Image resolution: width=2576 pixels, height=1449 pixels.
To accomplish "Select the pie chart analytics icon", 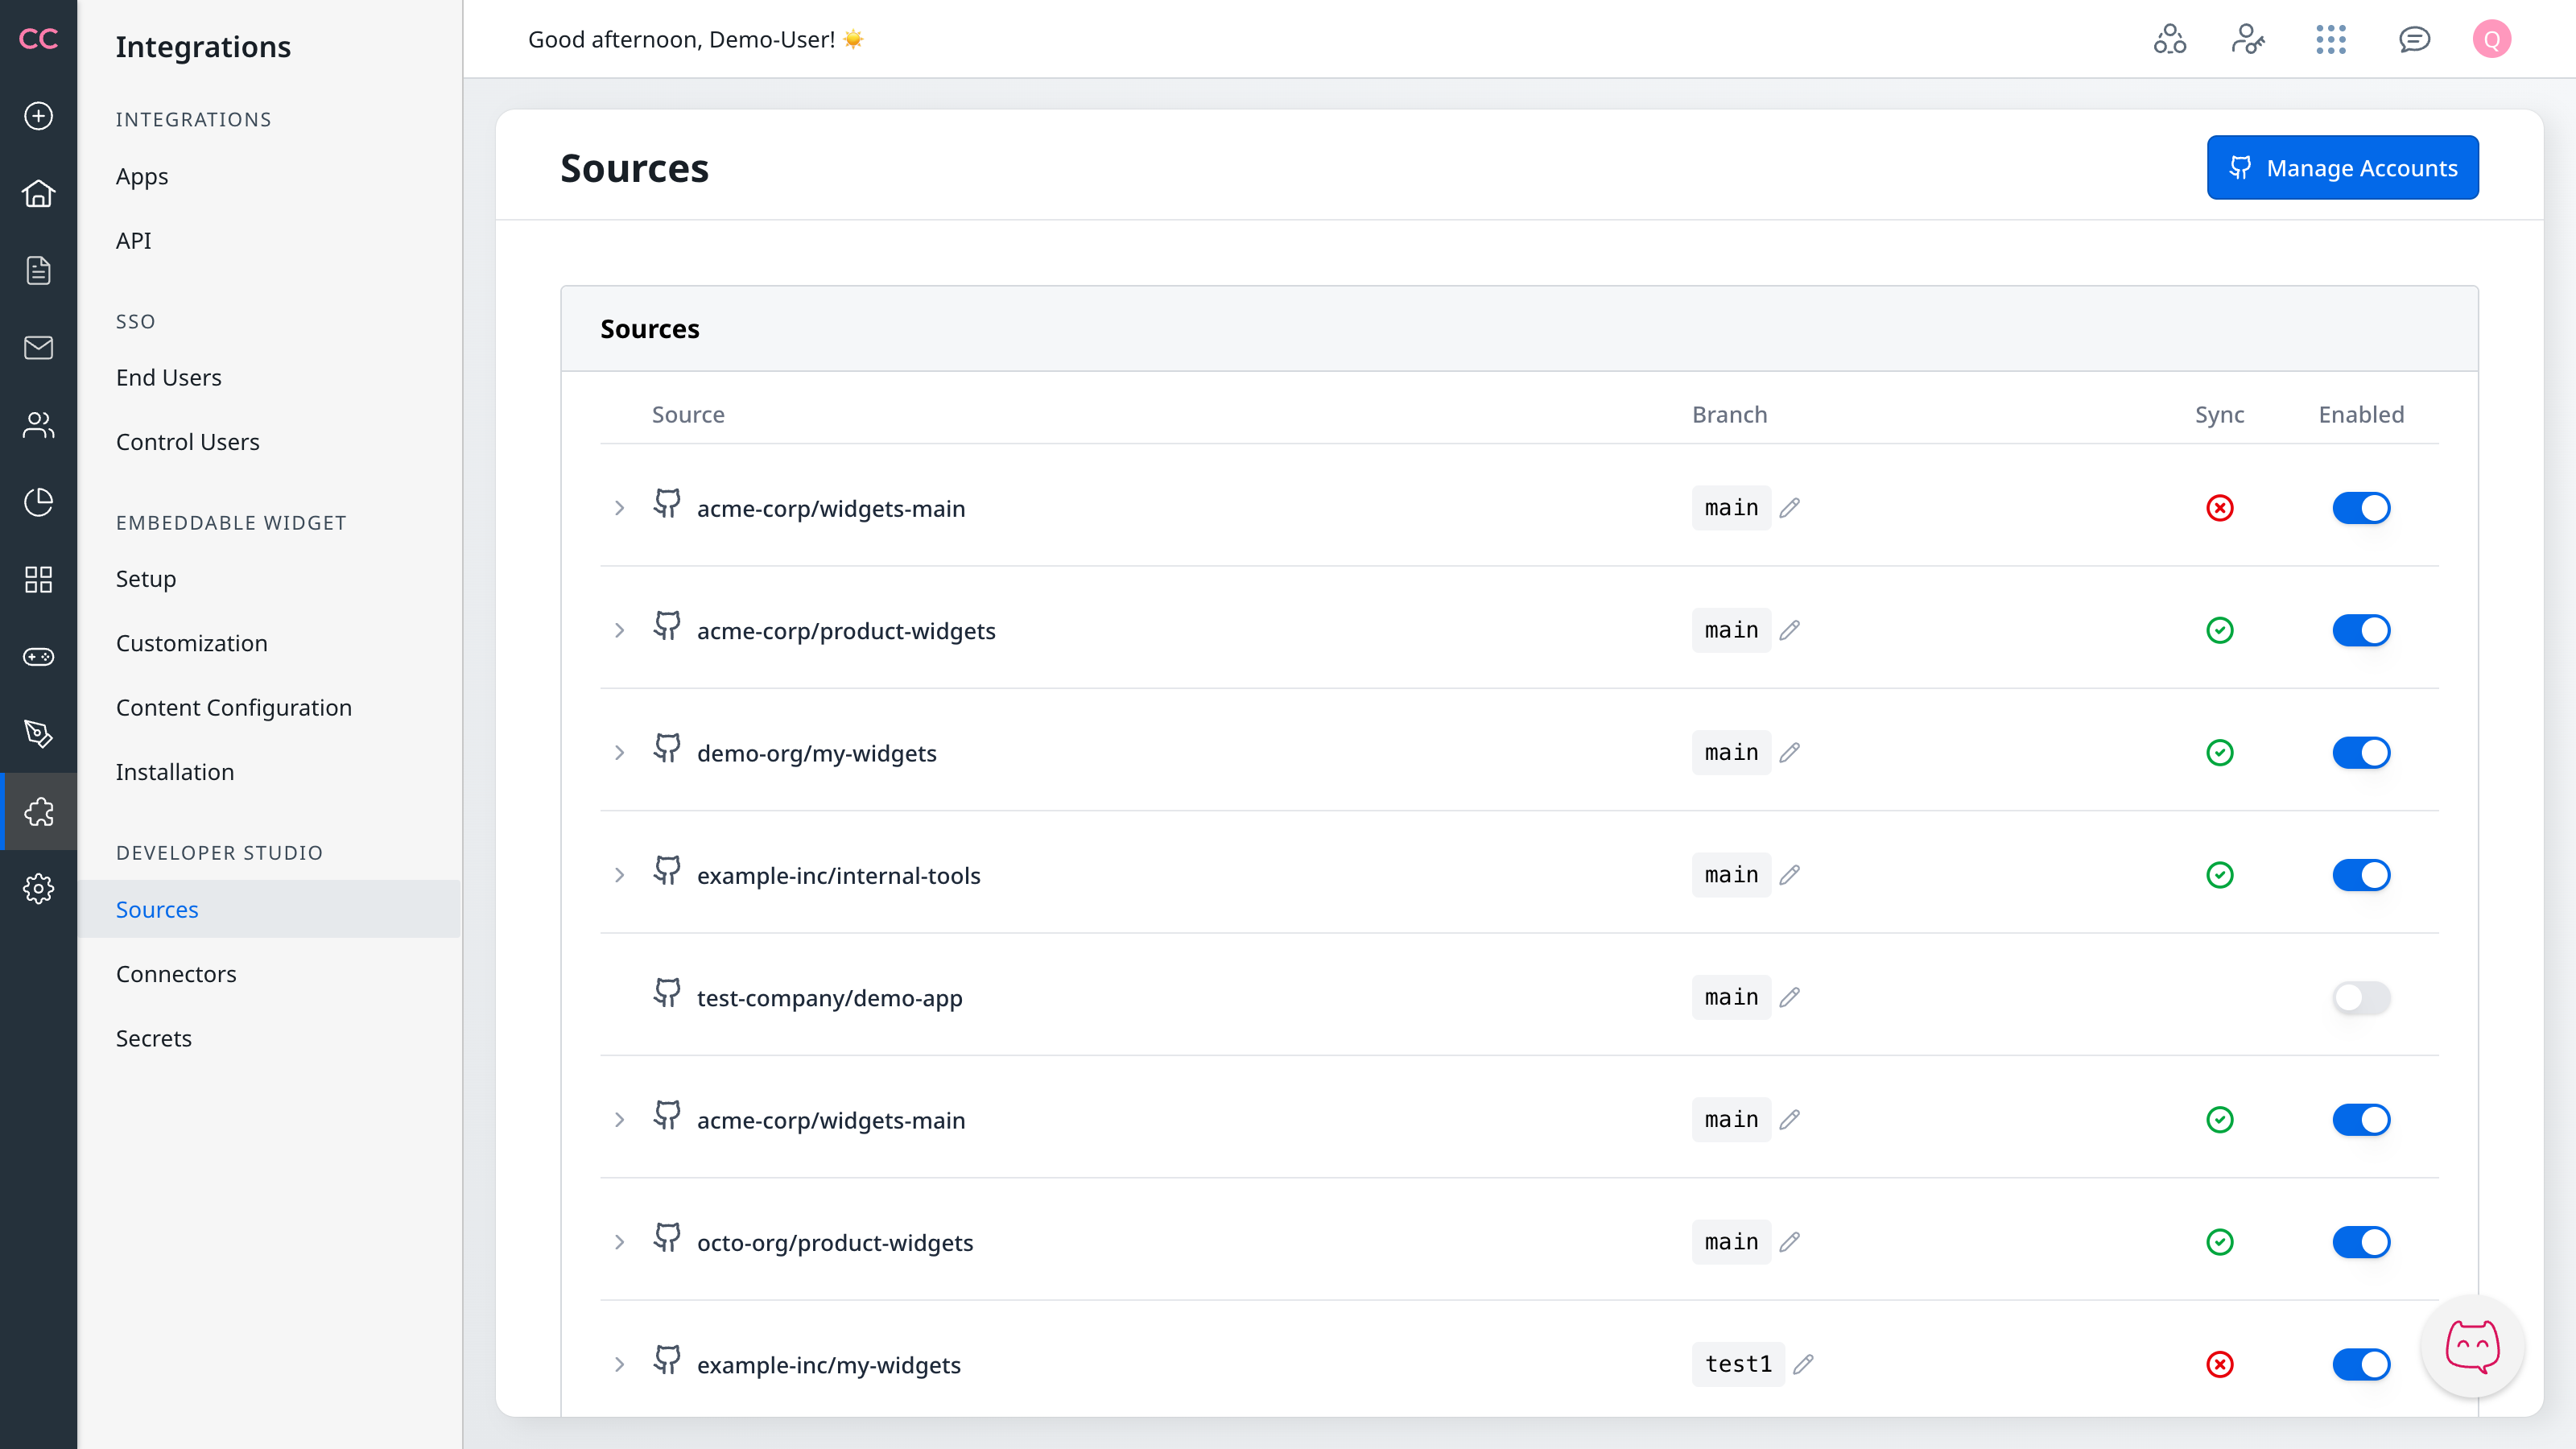I will pos(39,502).
